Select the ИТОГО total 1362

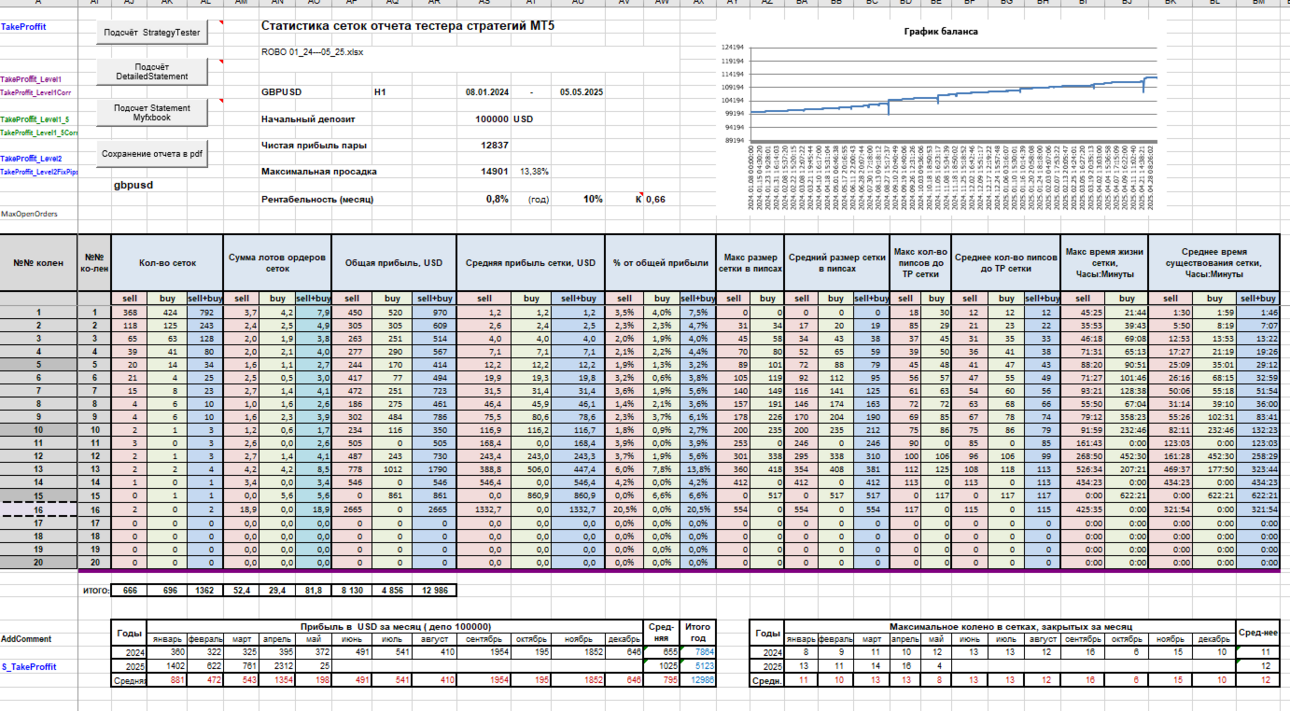pyautogui.click(x=203, y=591)
